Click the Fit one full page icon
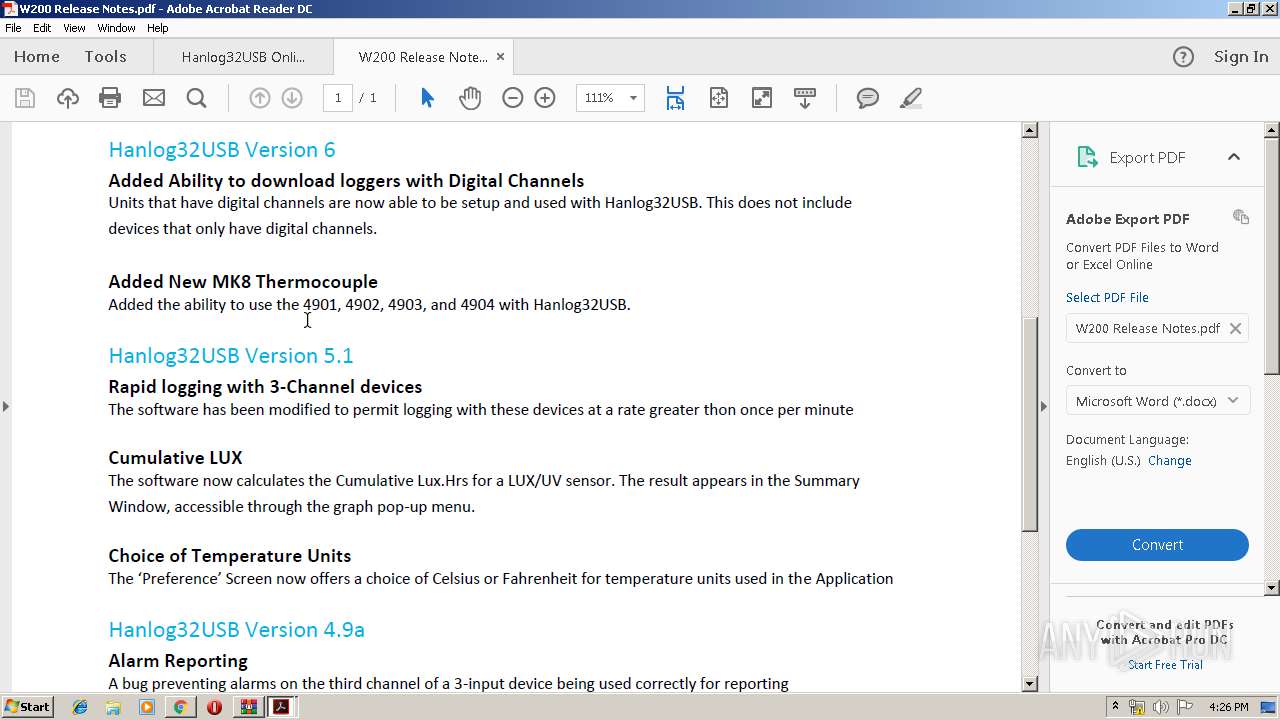The image size is (1280, 720). coord(719,98)
